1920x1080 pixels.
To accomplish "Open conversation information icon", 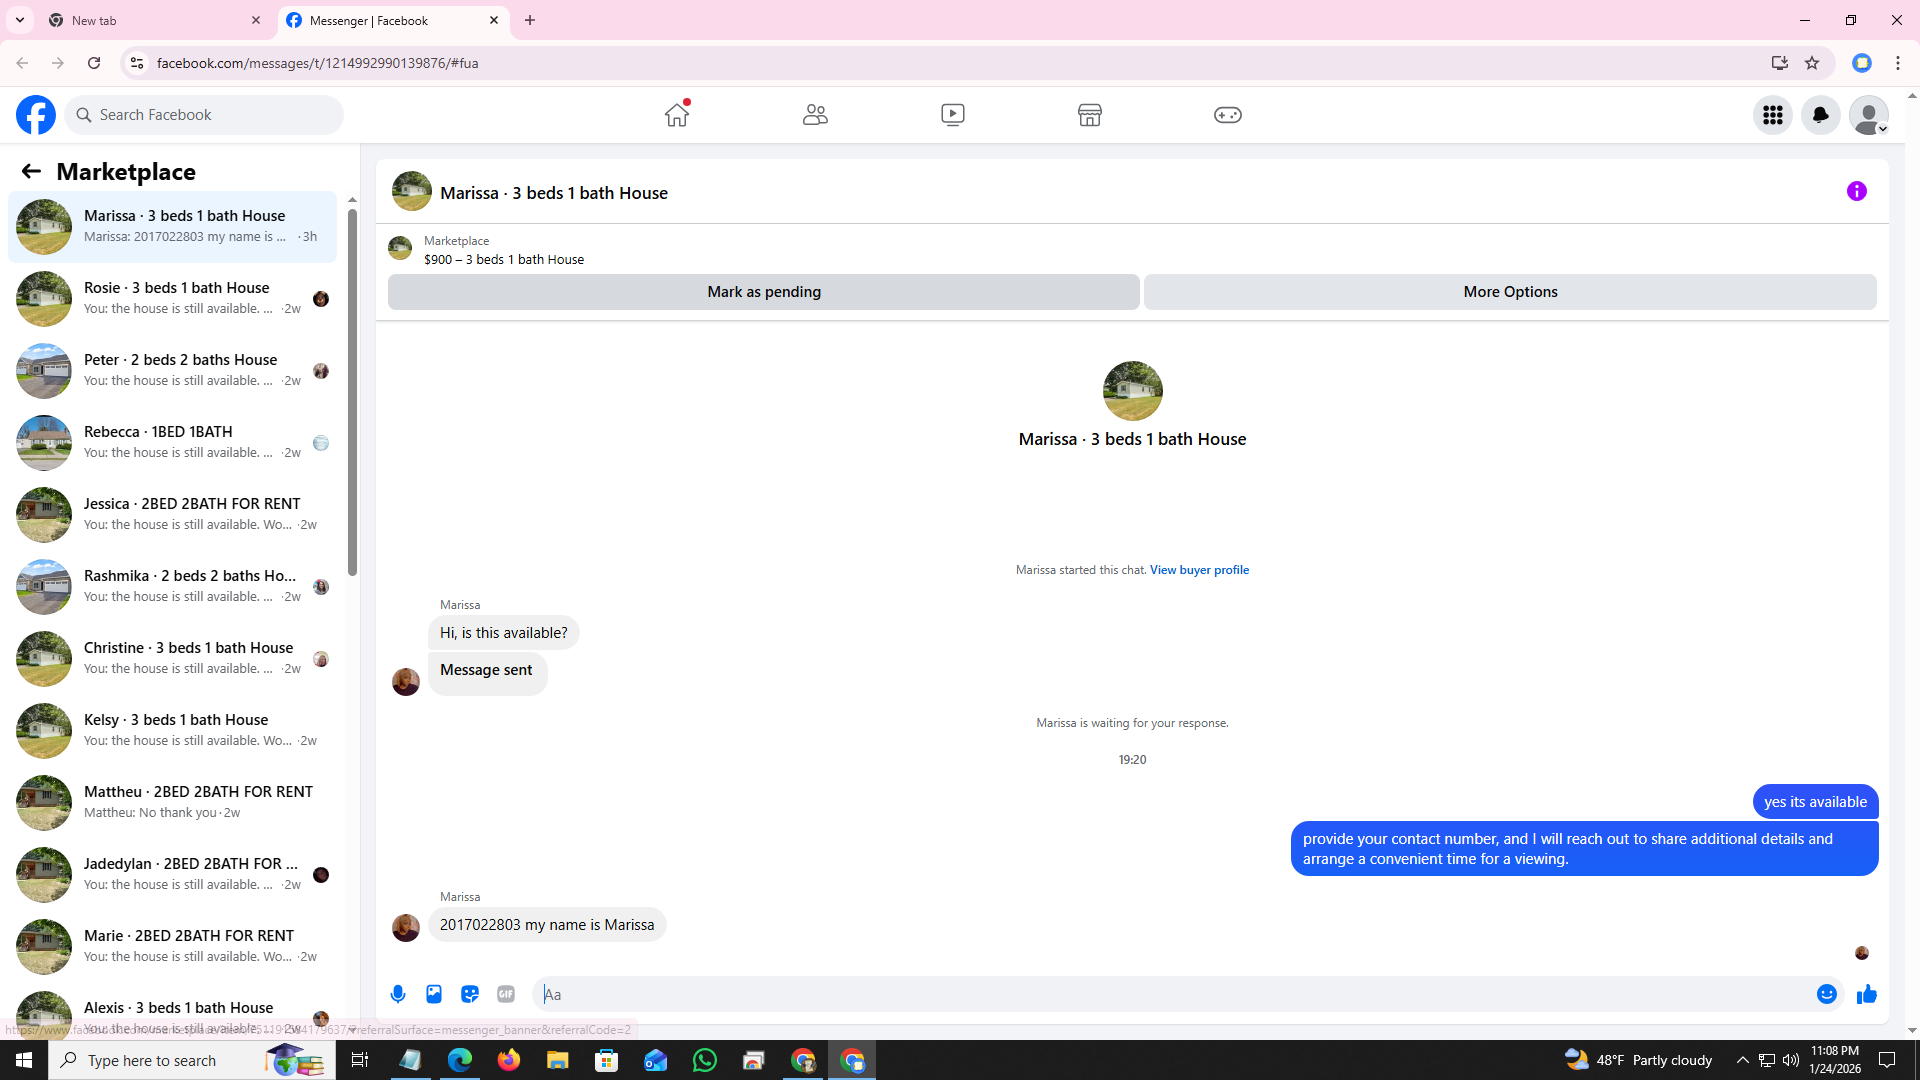I will point(1857,191).
